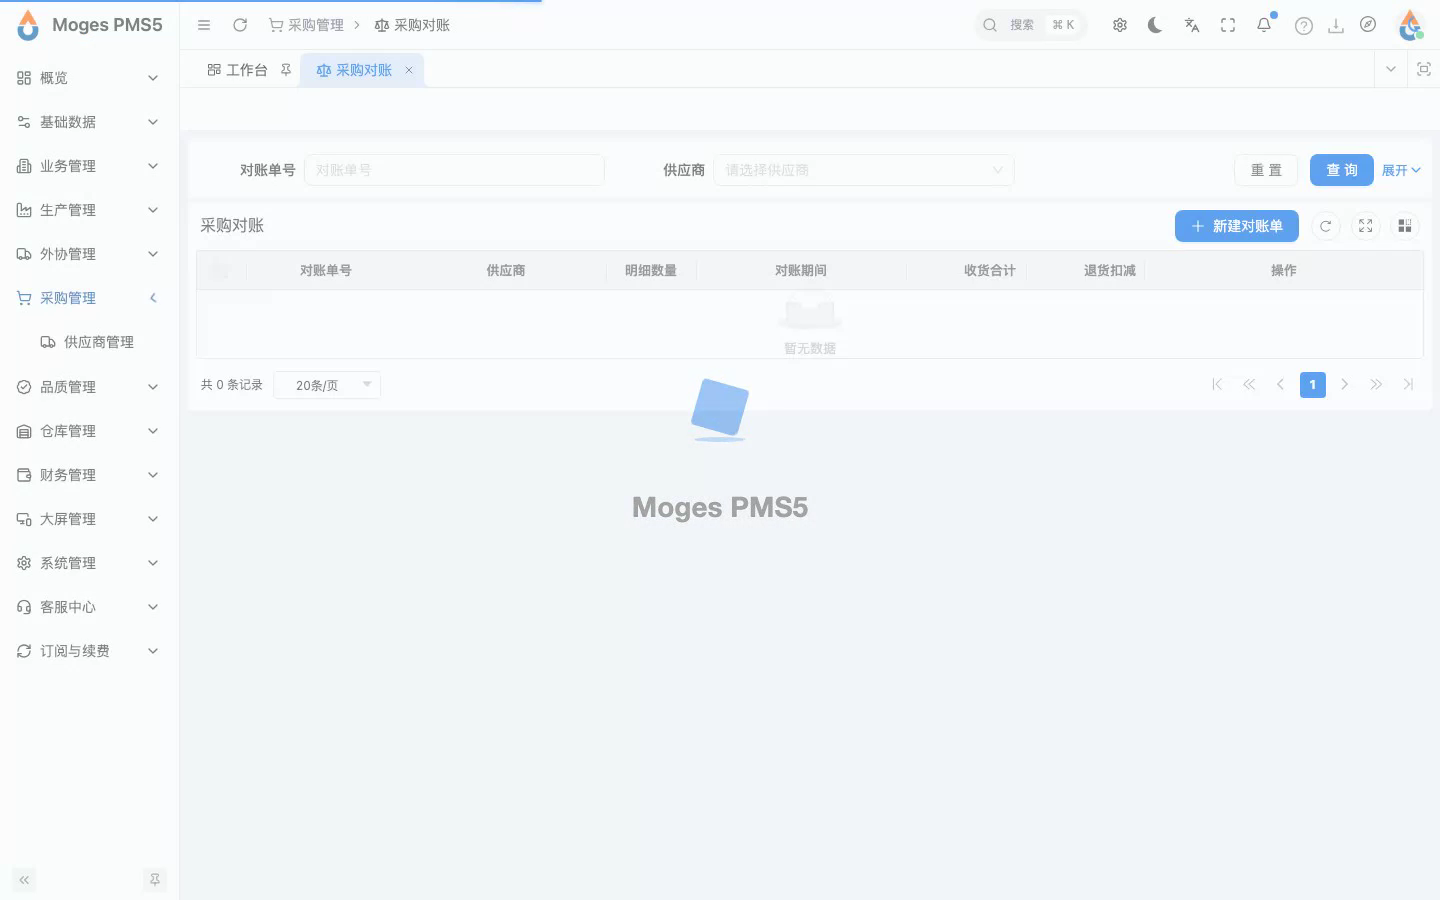Click the download icon in the header
Viewport: 1440px width, 900px height.
tap(1336, 26)
